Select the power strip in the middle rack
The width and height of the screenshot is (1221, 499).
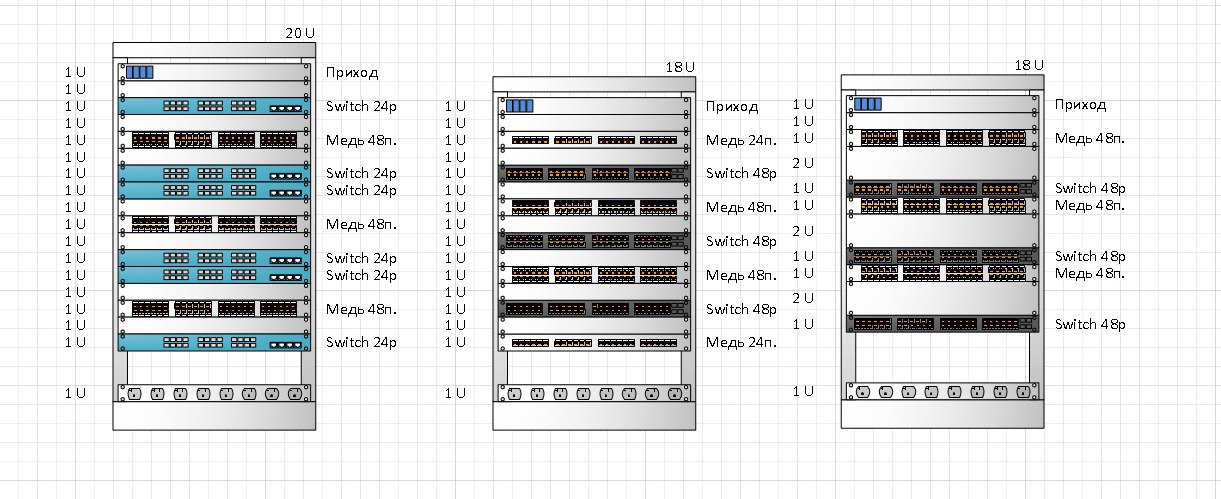click(x=593, y=393)
